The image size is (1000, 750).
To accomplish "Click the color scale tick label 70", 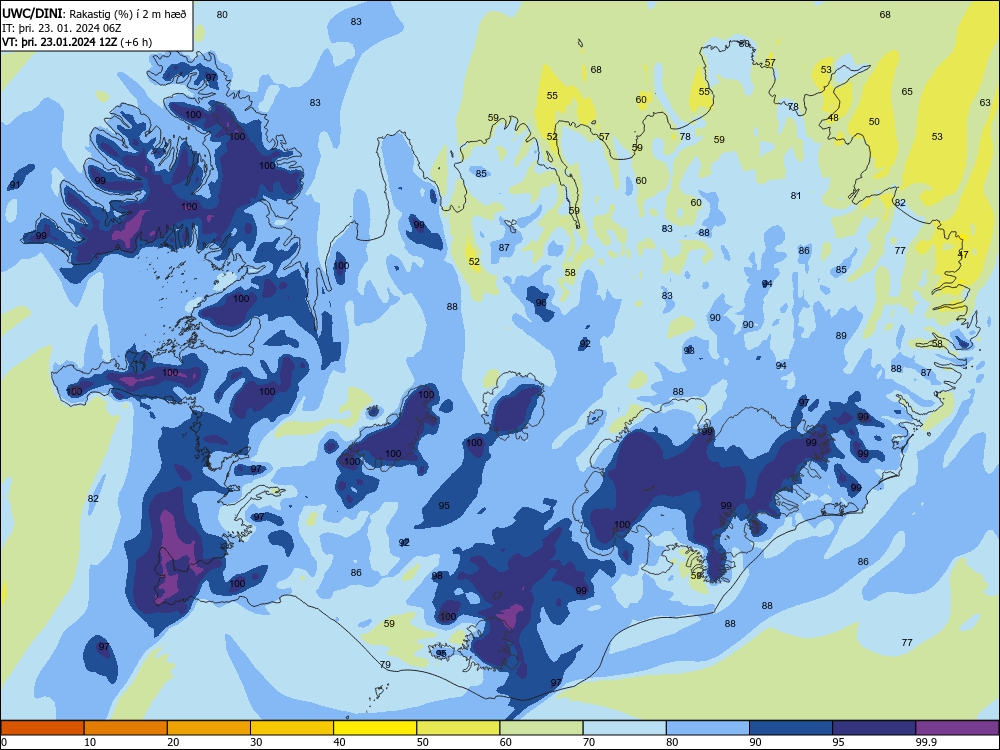I will coord(589,742).
